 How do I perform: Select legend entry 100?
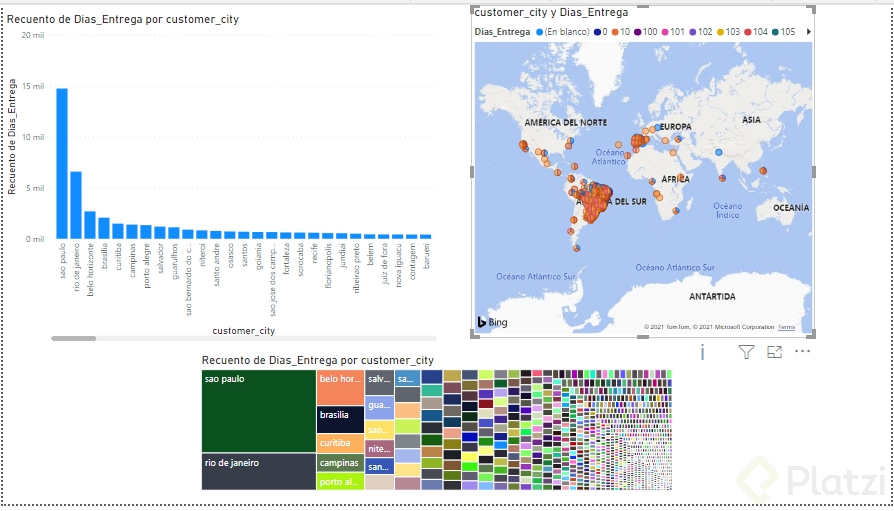pos(645,32)
